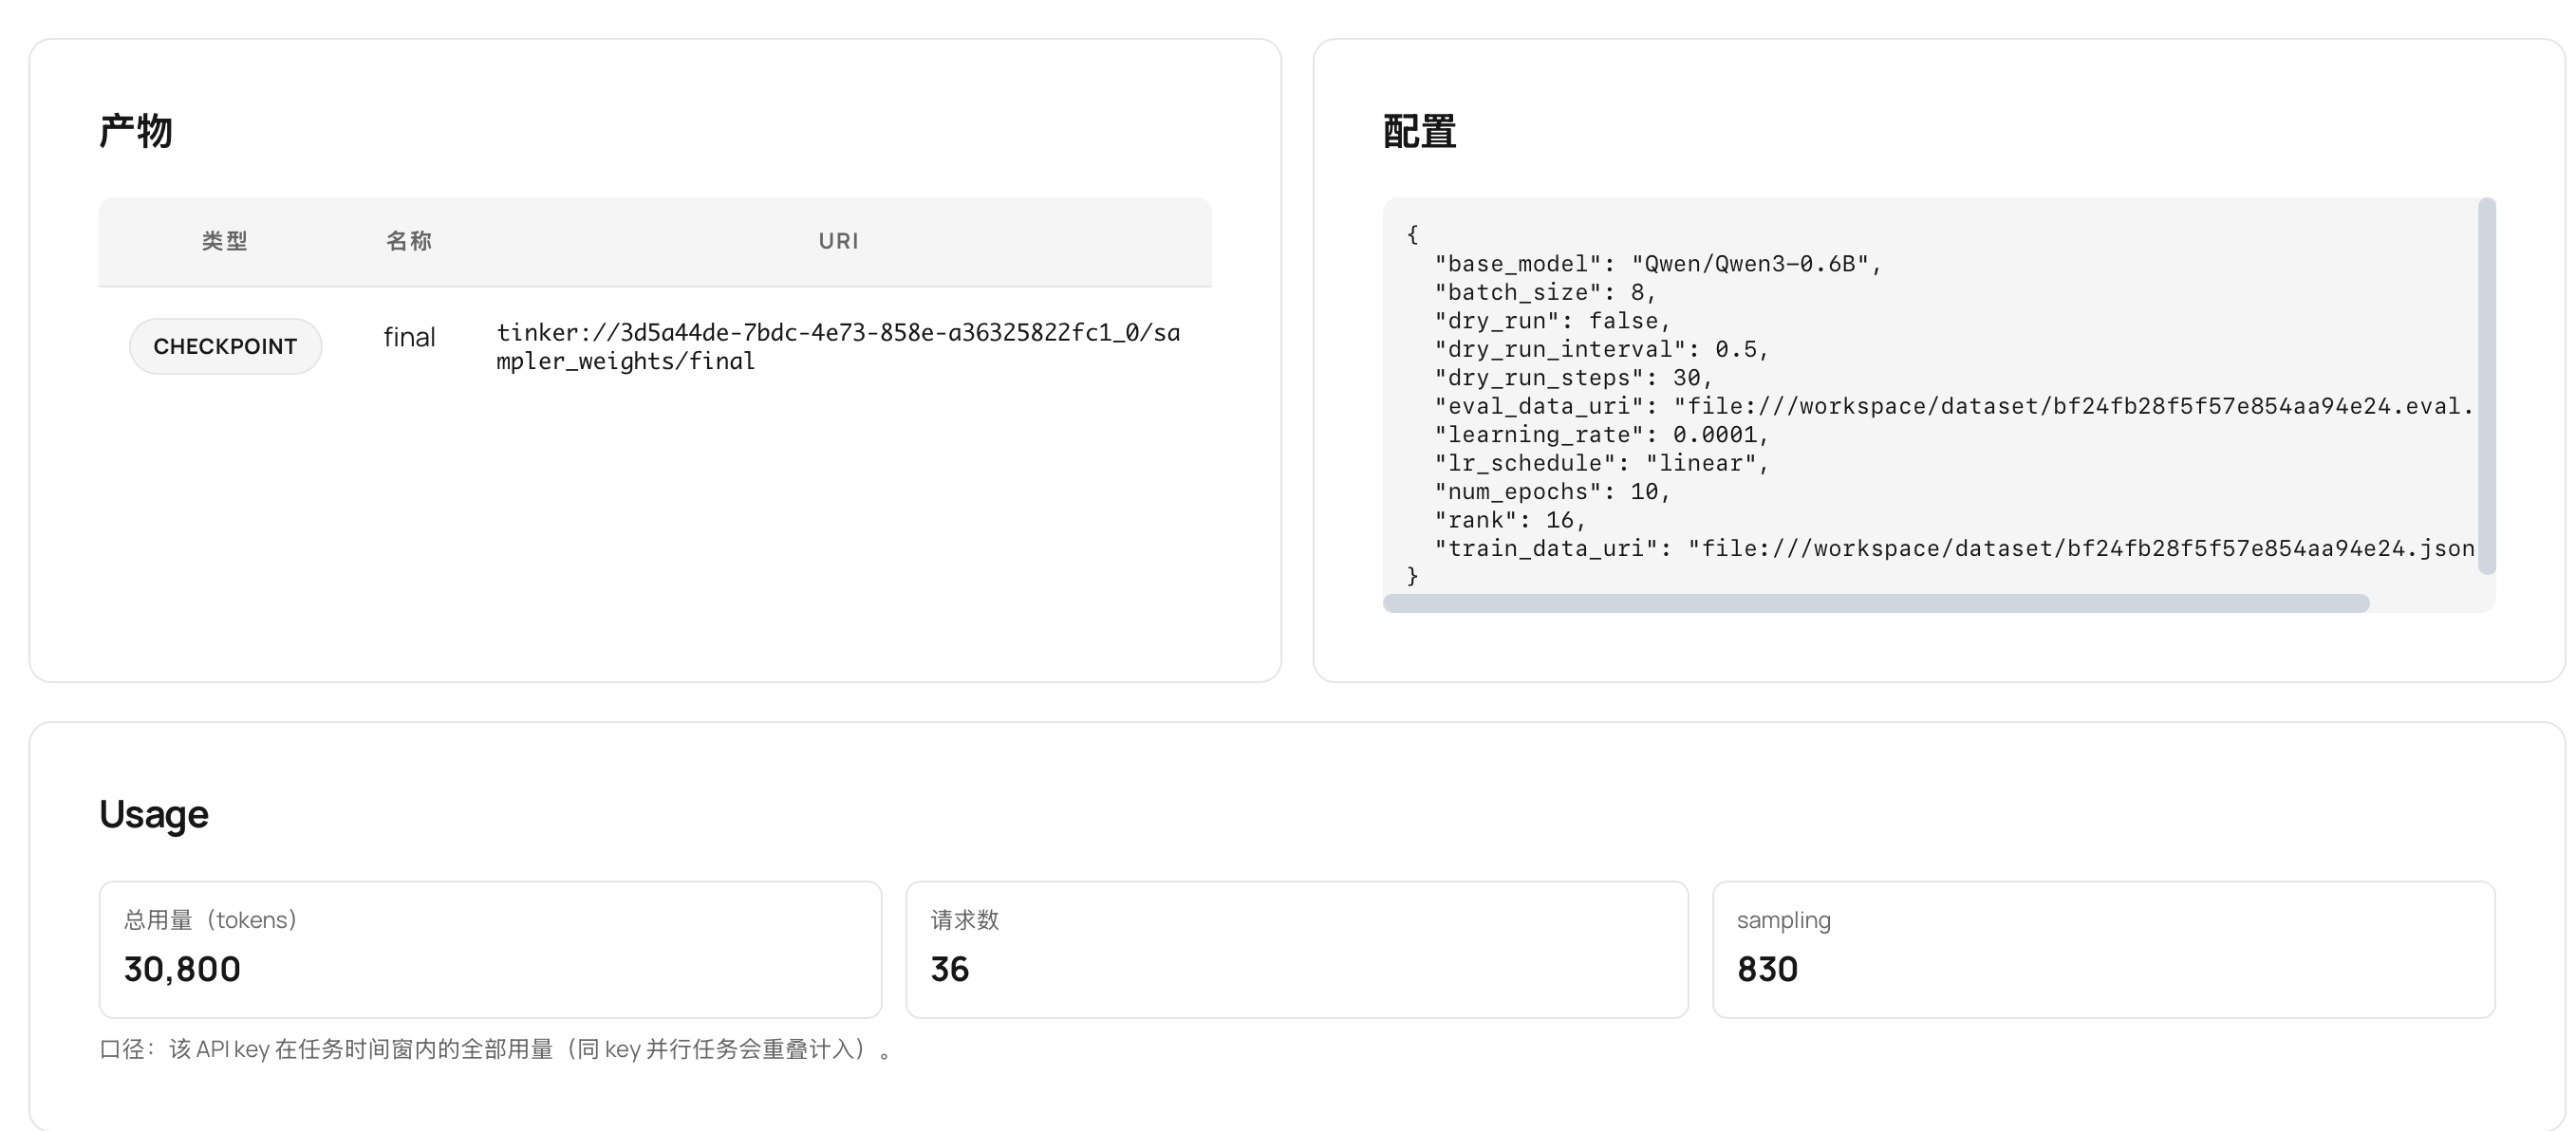Click the sampling value 830
The image size is (2576, 1131).
1767,969
